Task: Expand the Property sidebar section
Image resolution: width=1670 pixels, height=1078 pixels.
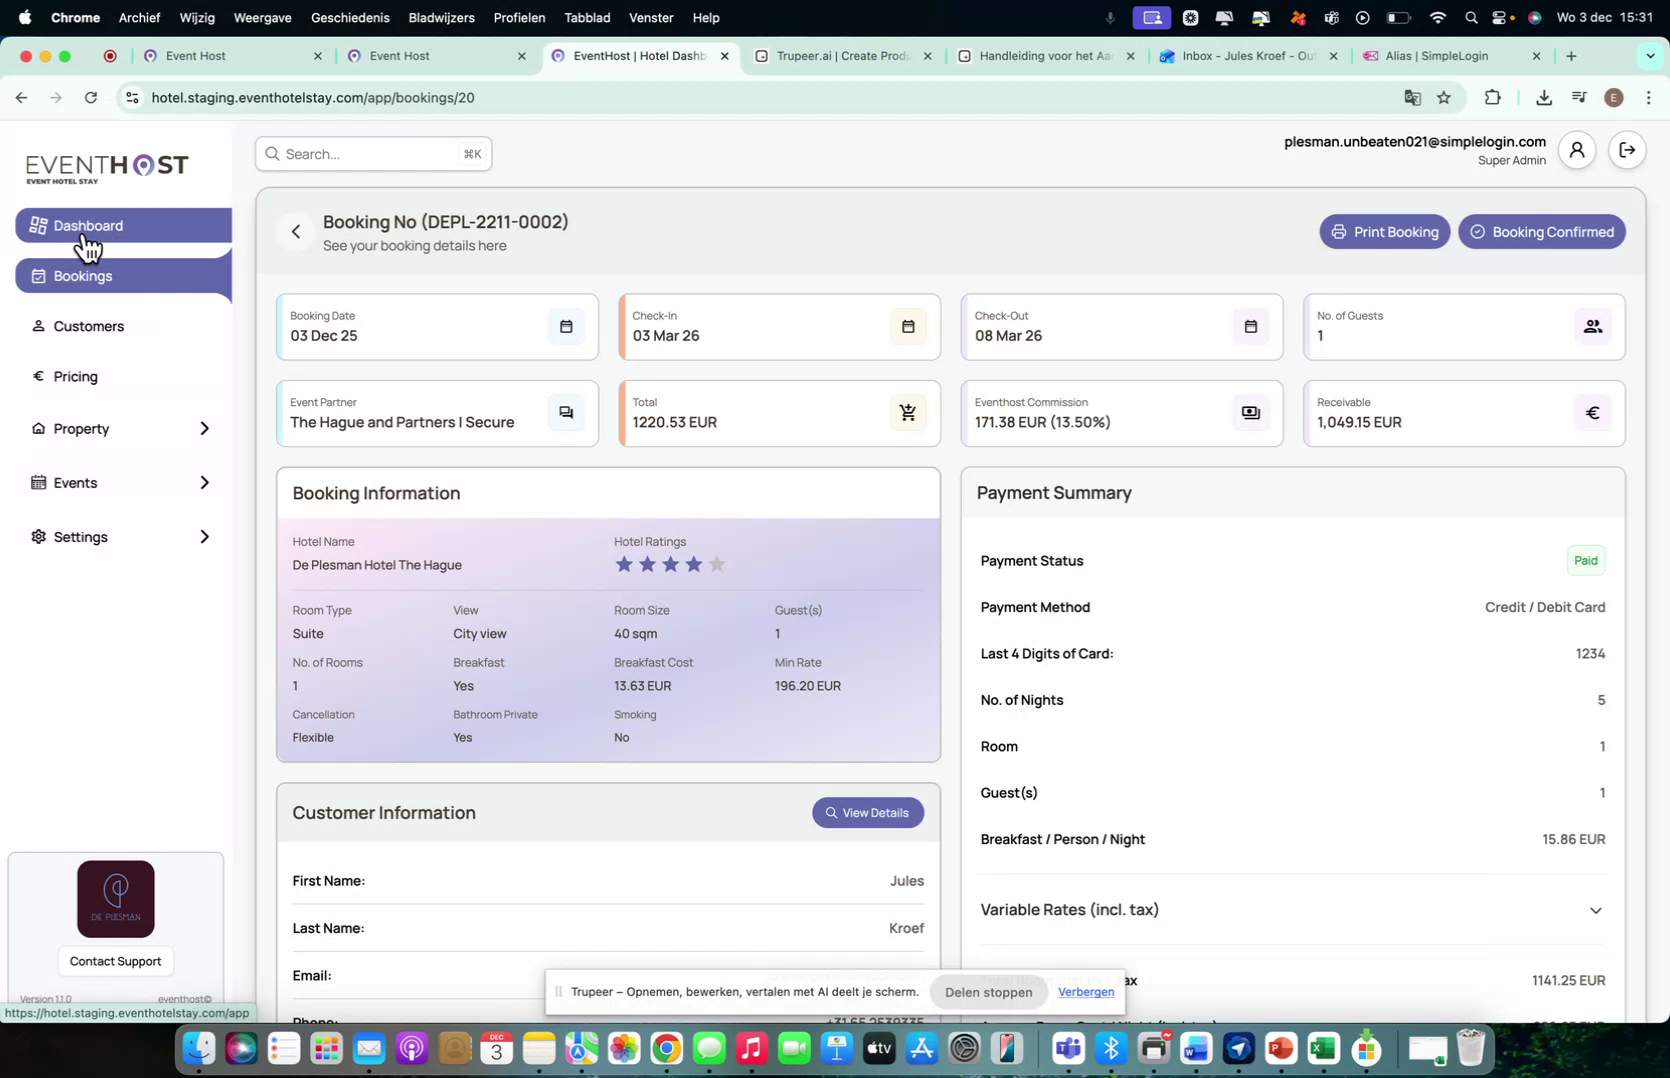Action: pyautogui.click(x=81, y=428)
